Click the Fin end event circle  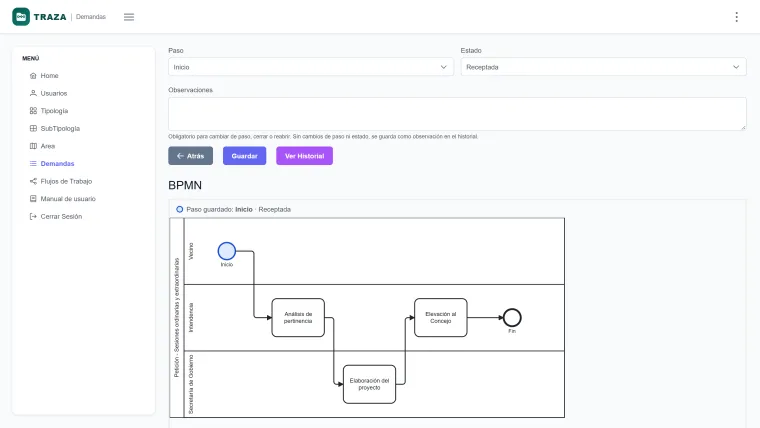pos(512,318)
